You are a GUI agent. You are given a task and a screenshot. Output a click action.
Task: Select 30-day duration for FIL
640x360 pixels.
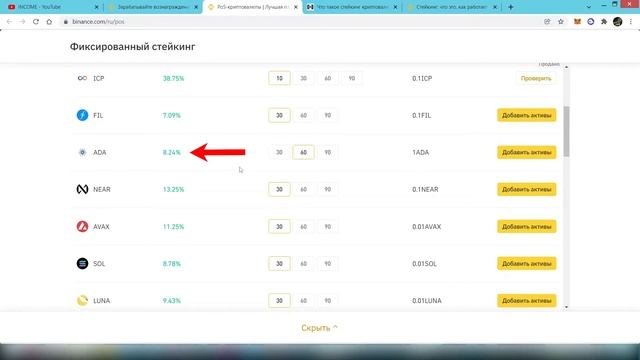pyautogui.click(x=279, y=115)
